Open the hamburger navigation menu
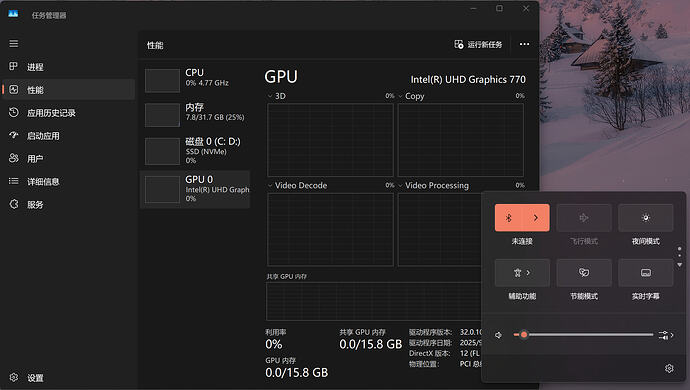The width and height of the screenshot is (690, 390). (14, 44)
